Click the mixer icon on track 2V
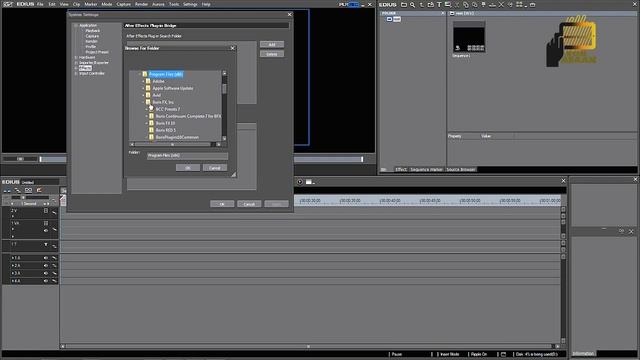This screenshot has height=360, width=640. 54,212
